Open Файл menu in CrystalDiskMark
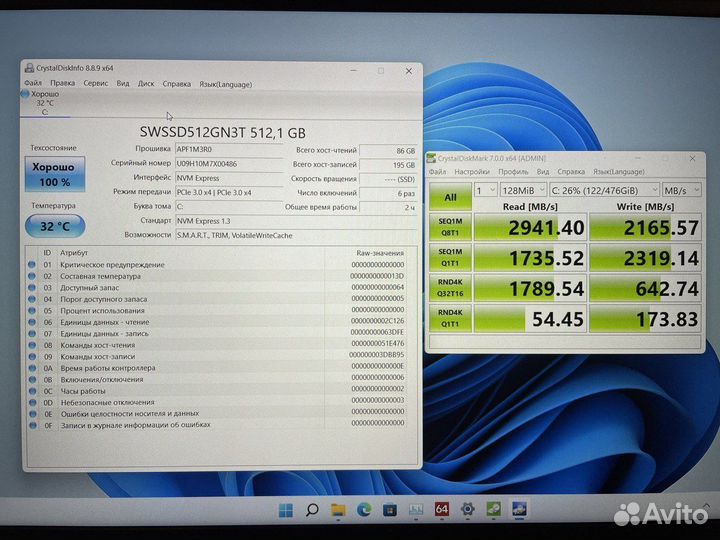This screenshot has width=720, height=540. pos(438,172)
